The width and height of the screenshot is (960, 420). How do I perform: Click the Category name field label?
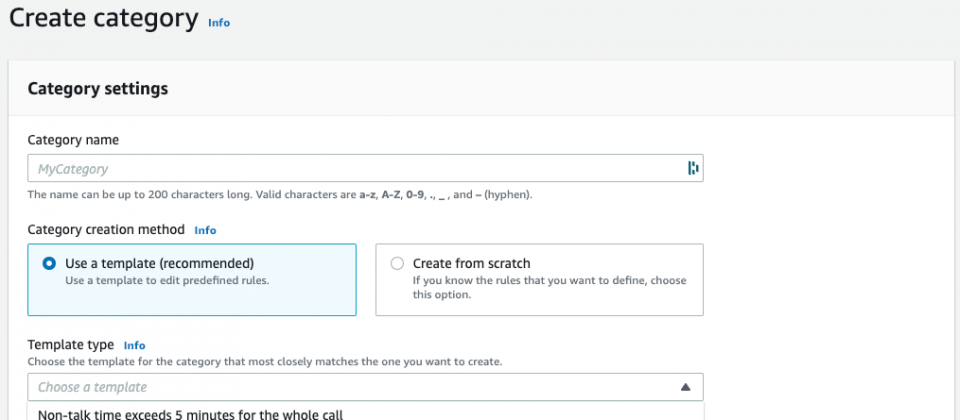[x=73, y=140]
